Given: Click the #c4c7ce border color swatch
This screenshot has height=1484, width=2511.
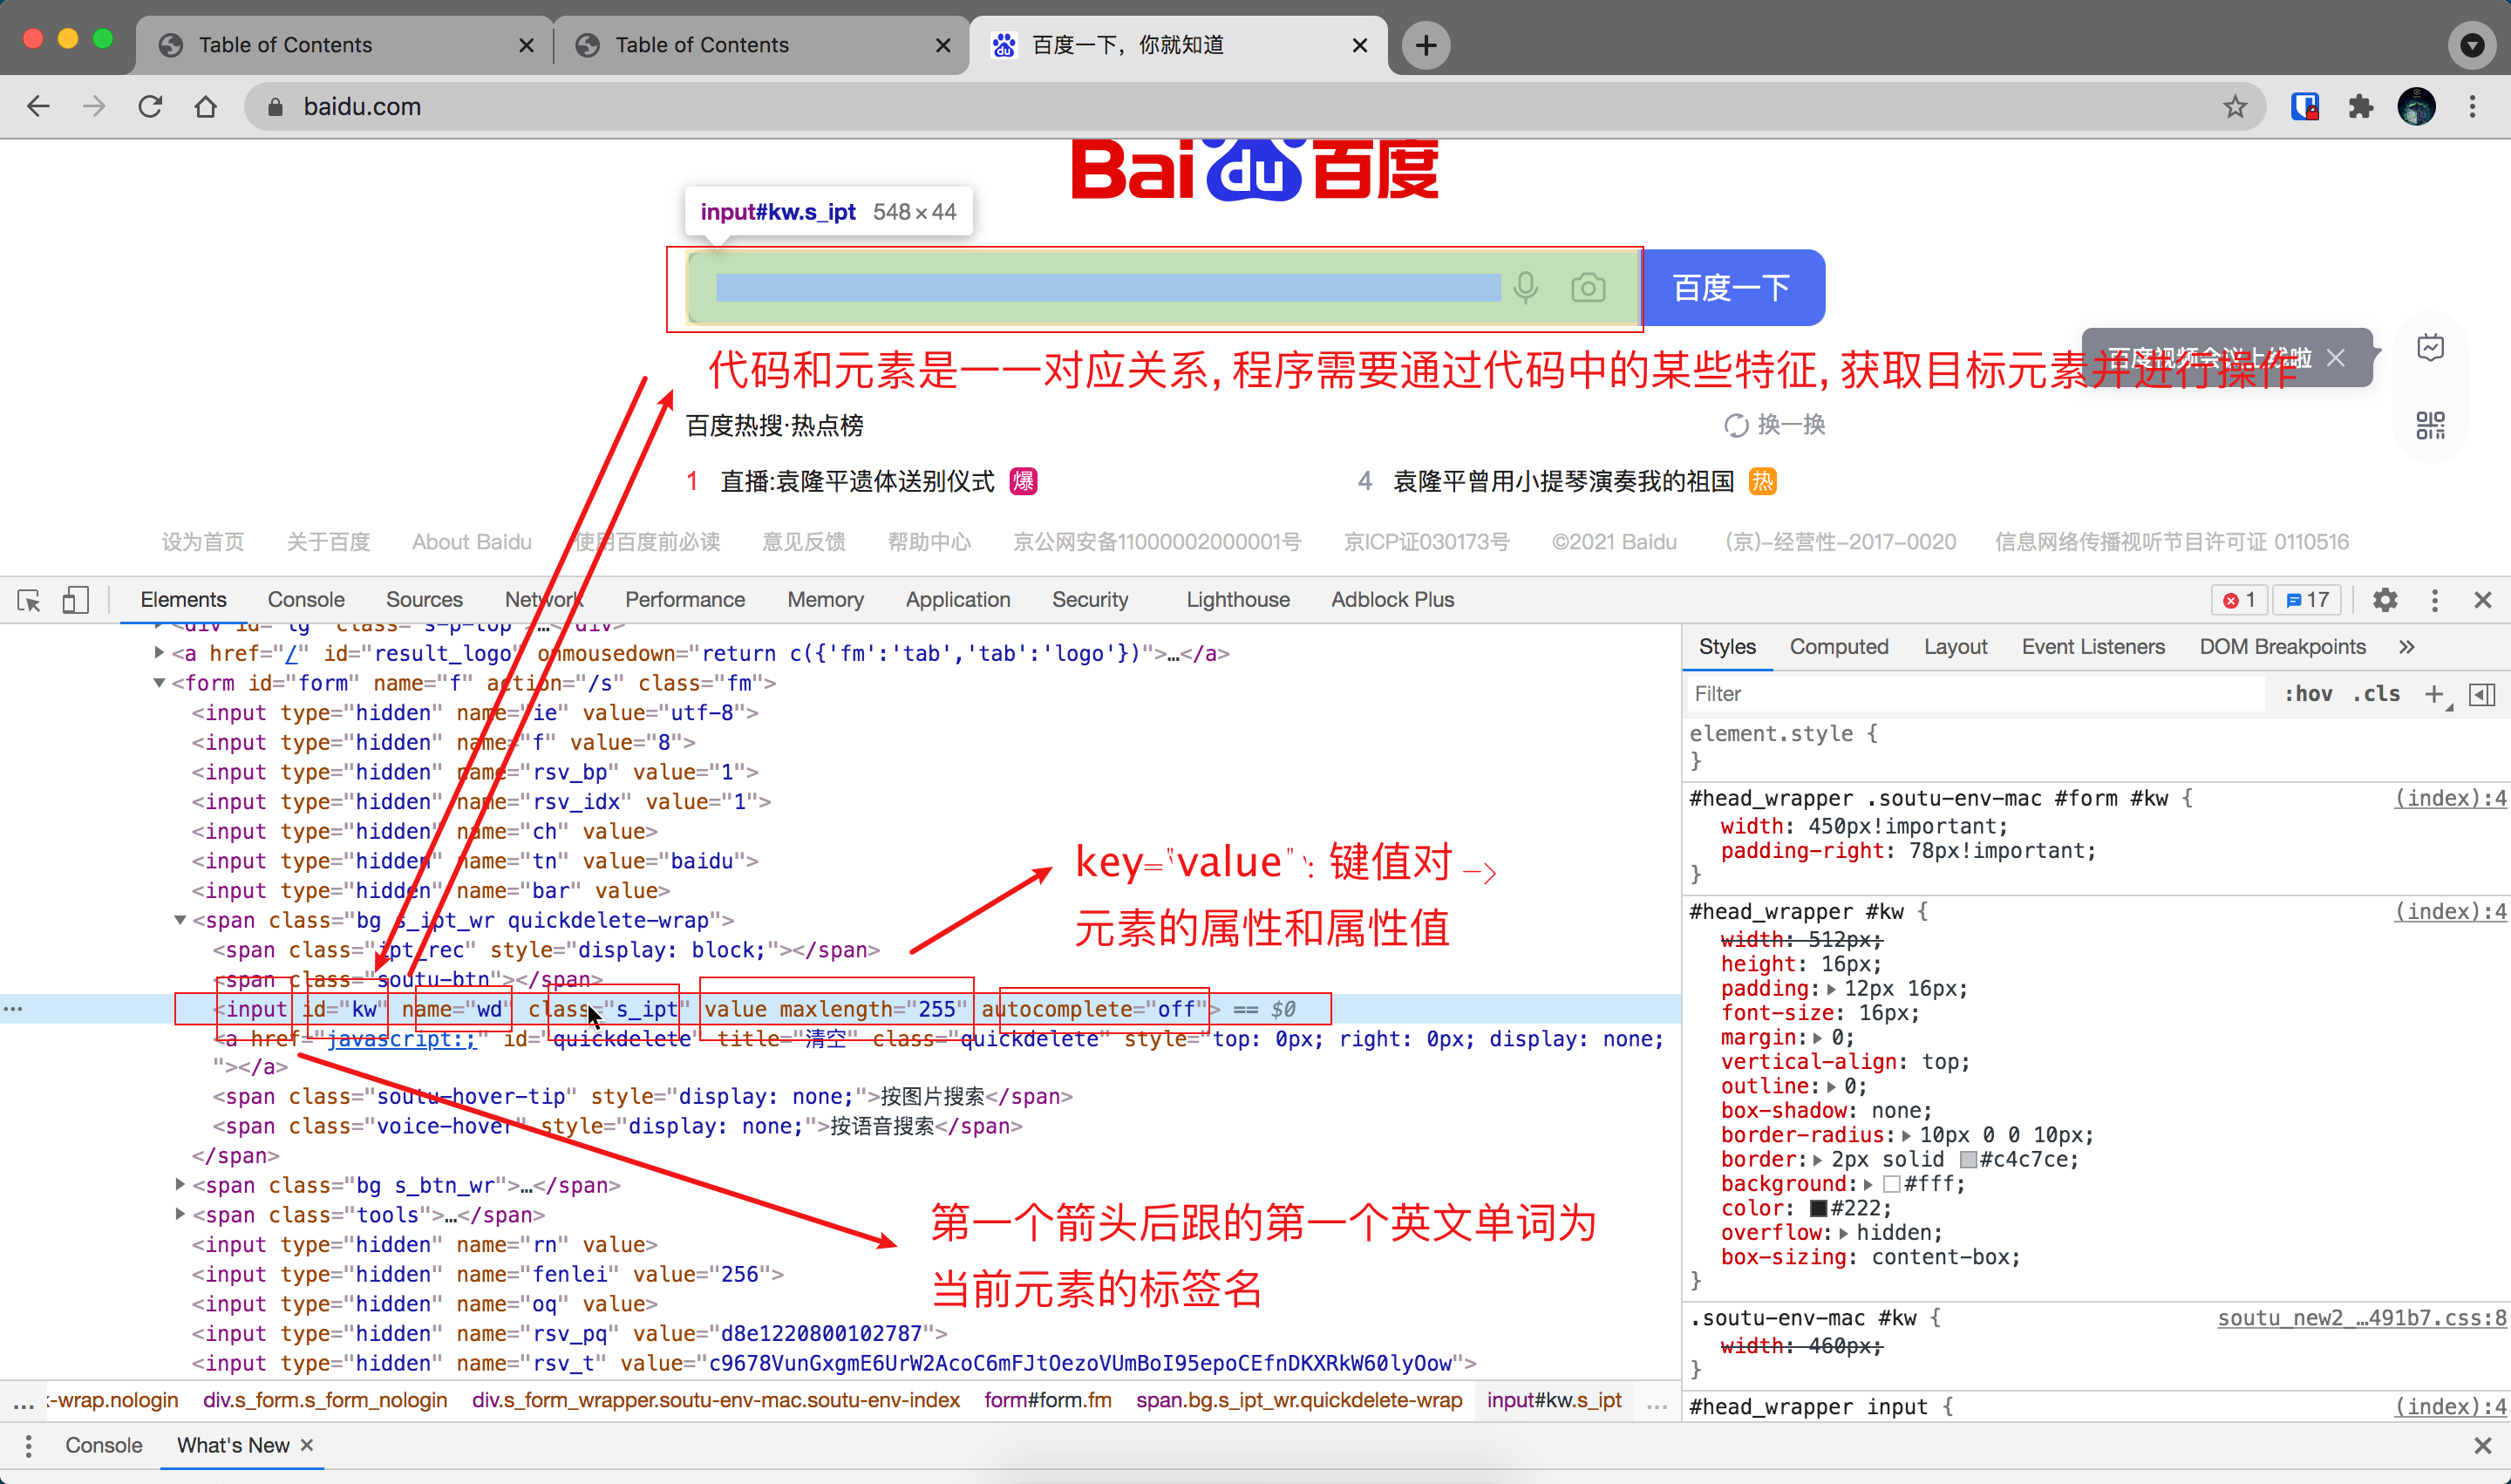Looking at the screenshot, I should click(x=1968, y=1160).
